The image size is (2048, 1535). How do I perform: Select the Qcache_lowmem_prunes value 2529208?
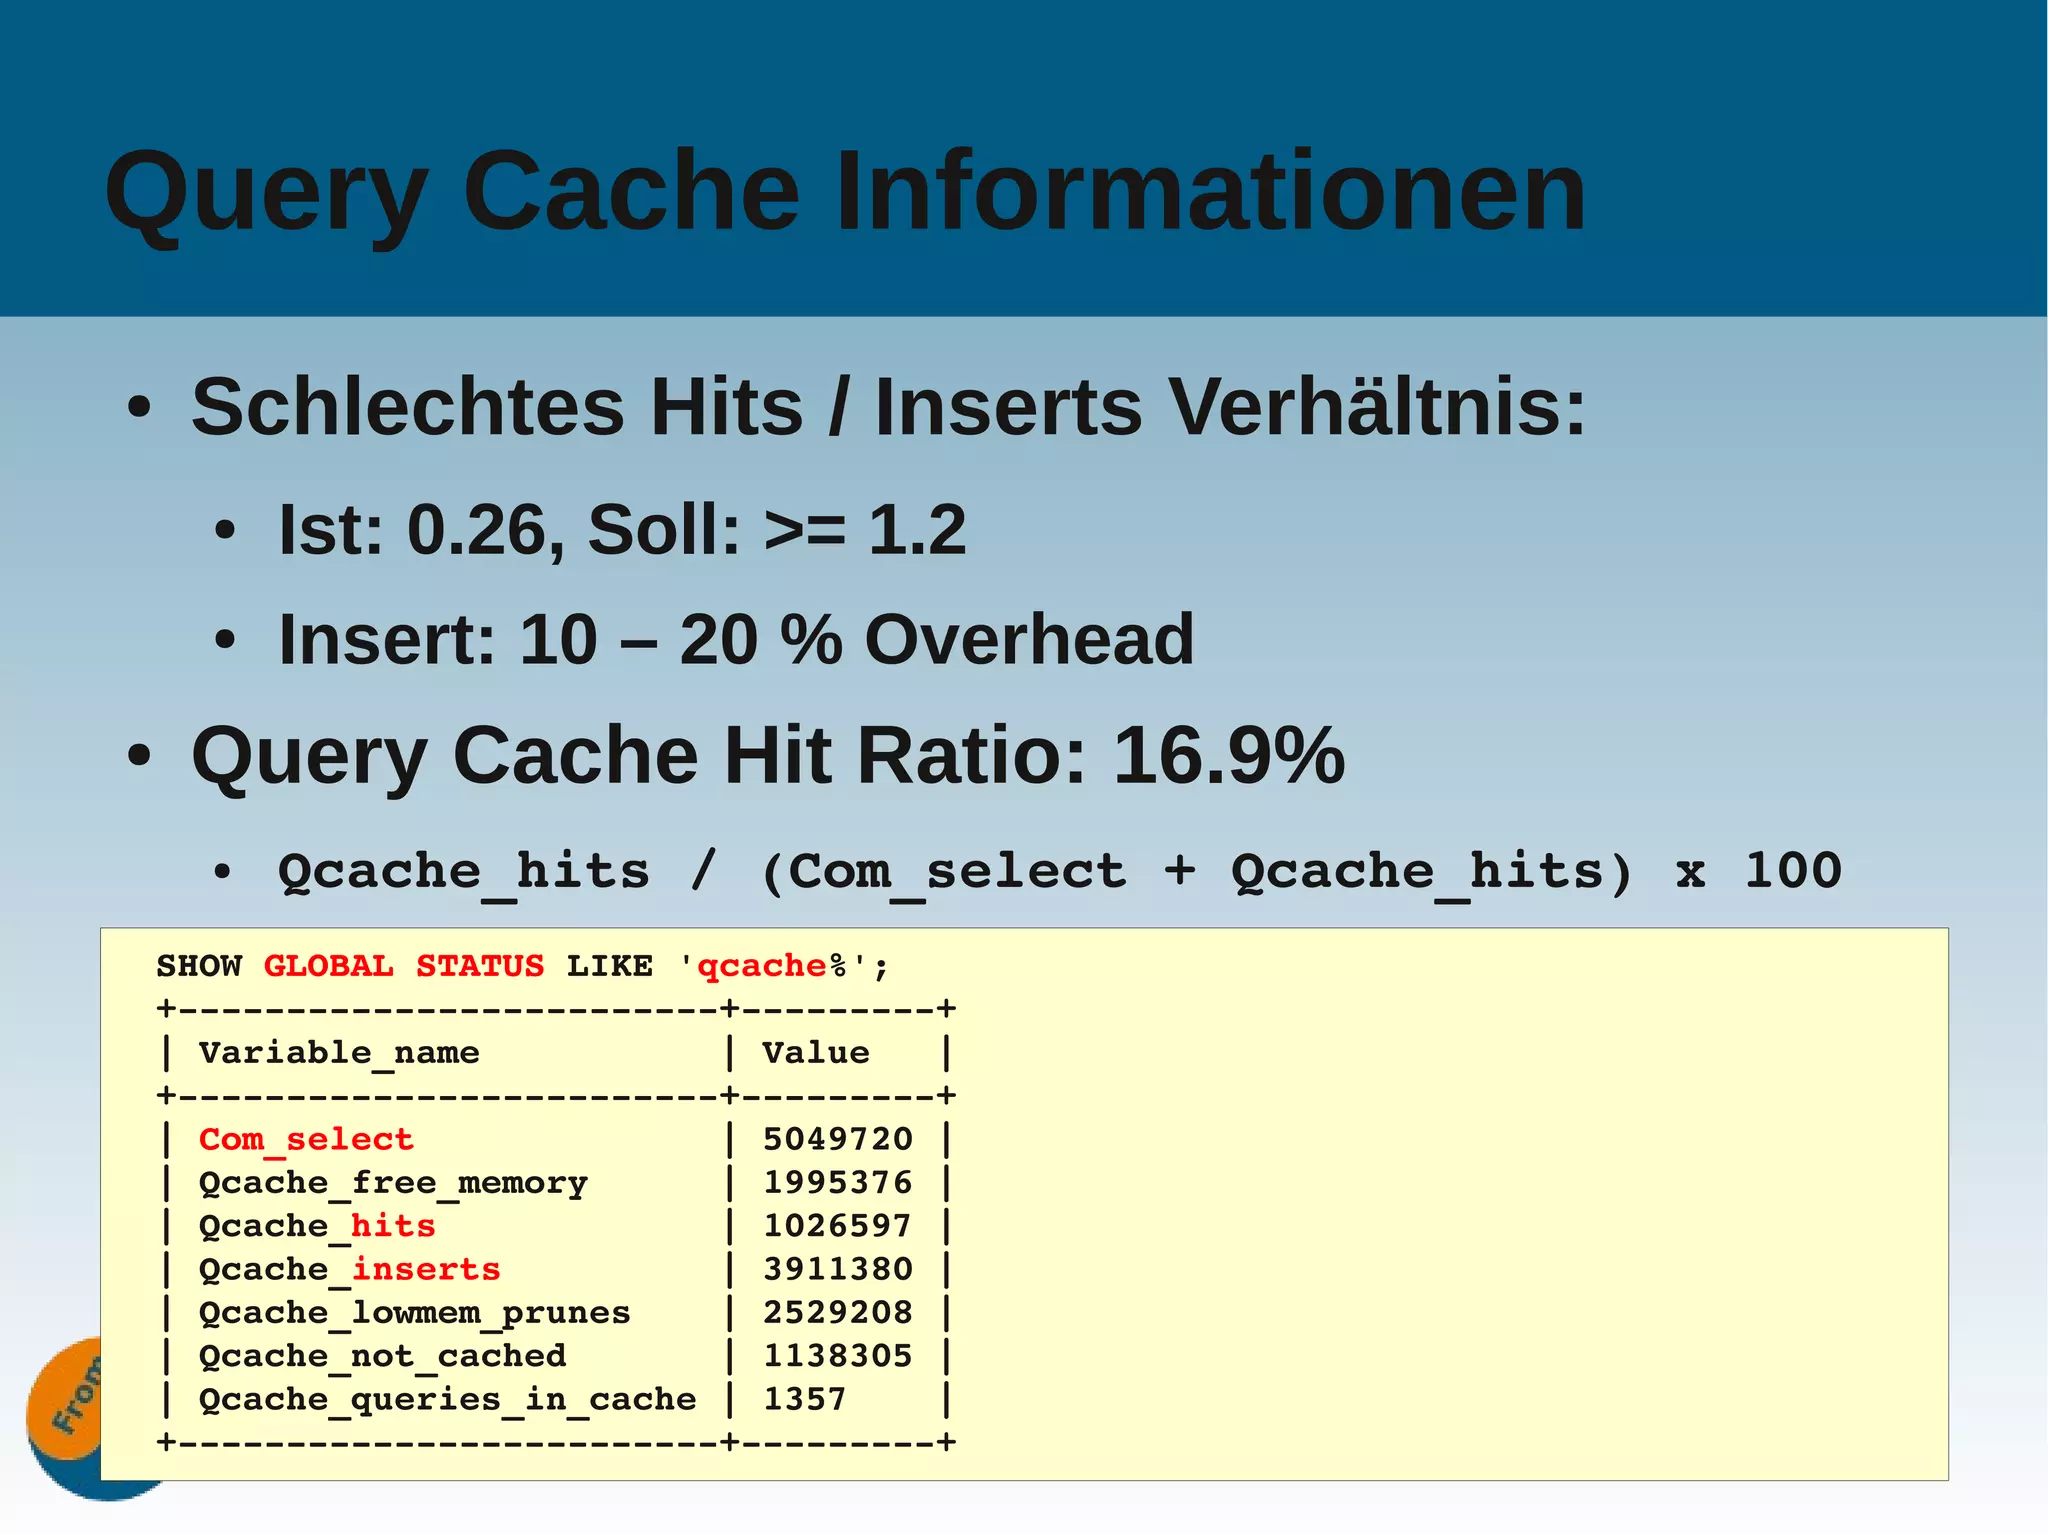coord(837,1312)
